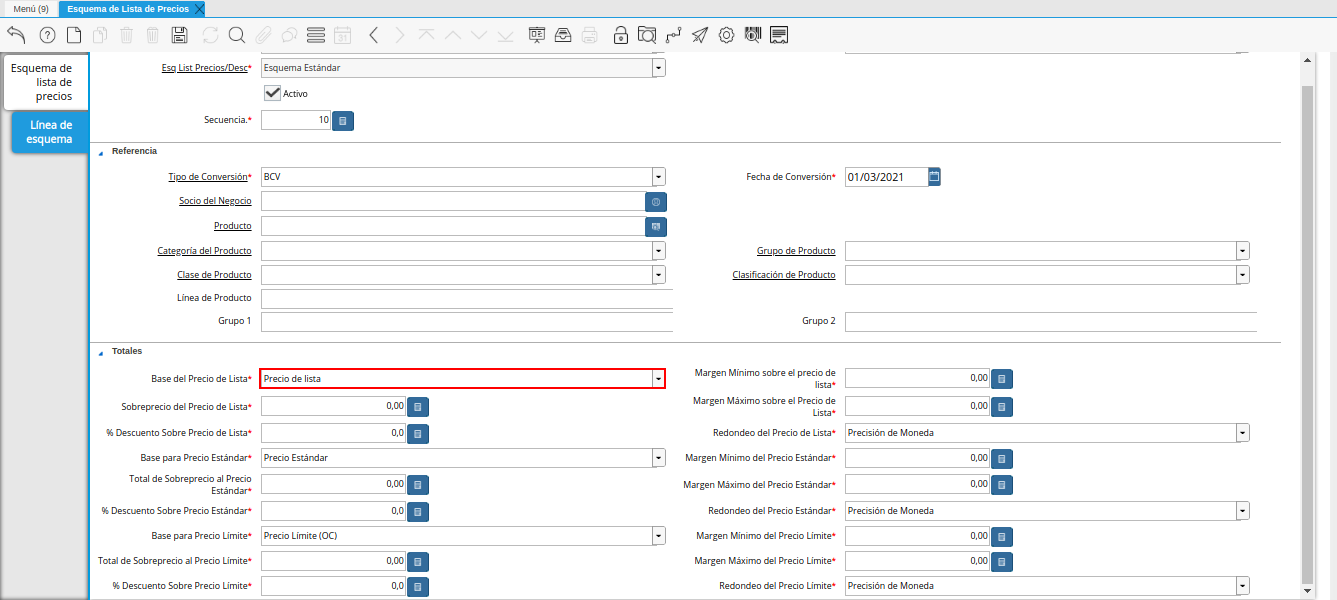This screenshot has width=1337, height=600.
Task: Toggle the Activo checkbox
Action: [272, 93]
